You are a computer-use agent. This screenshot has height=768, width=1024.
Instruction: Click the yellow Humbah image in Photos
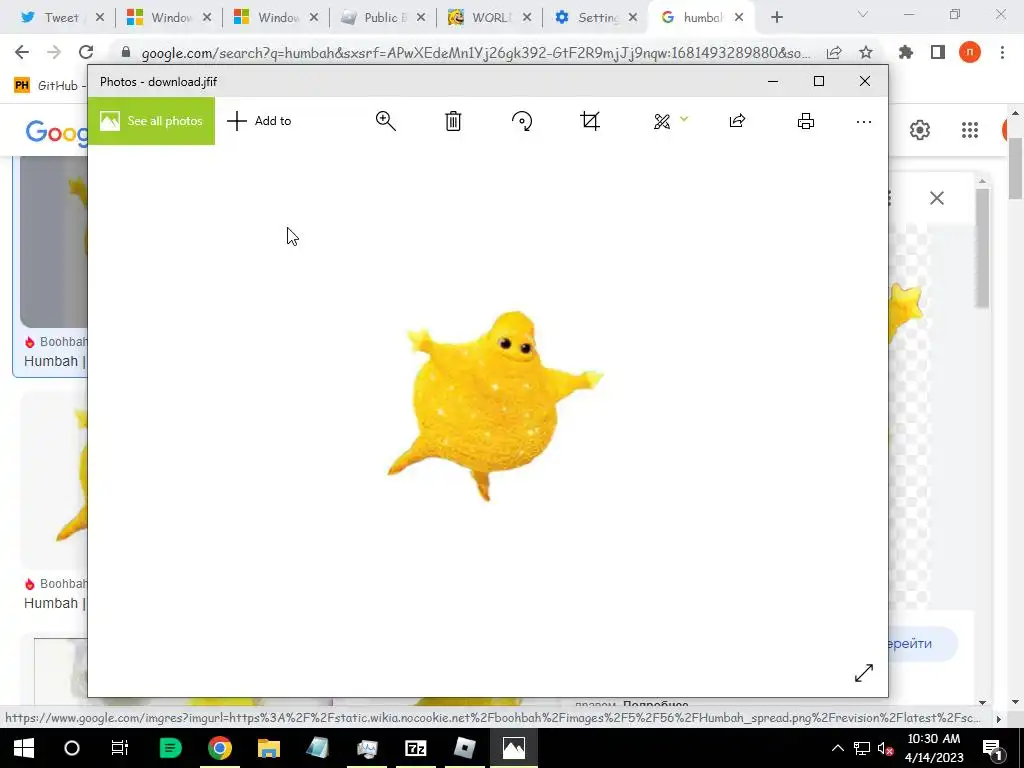[494, 406]
